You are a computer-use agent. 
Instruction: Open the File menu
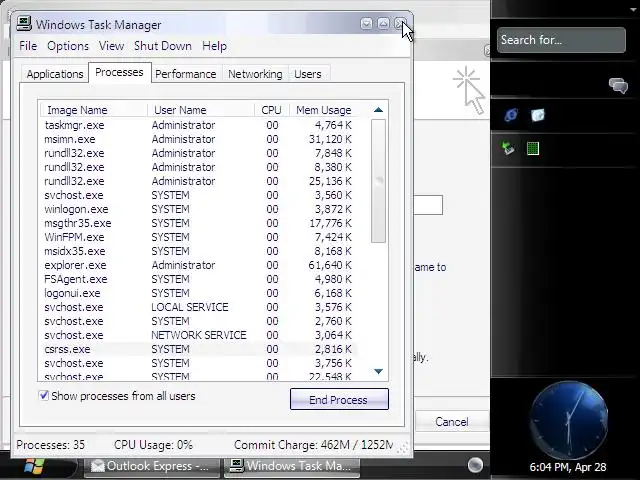click(28, 46)
